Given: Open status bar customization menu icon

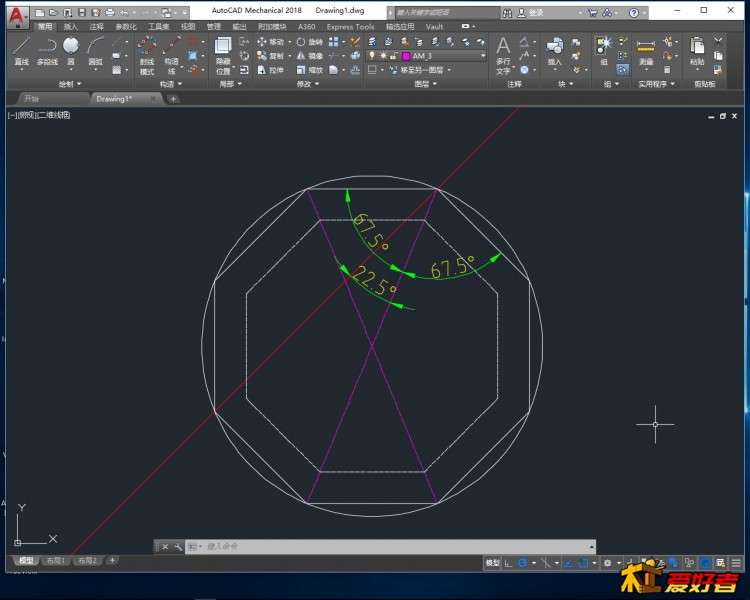Looking at the screenshot, I should (736, 563).
